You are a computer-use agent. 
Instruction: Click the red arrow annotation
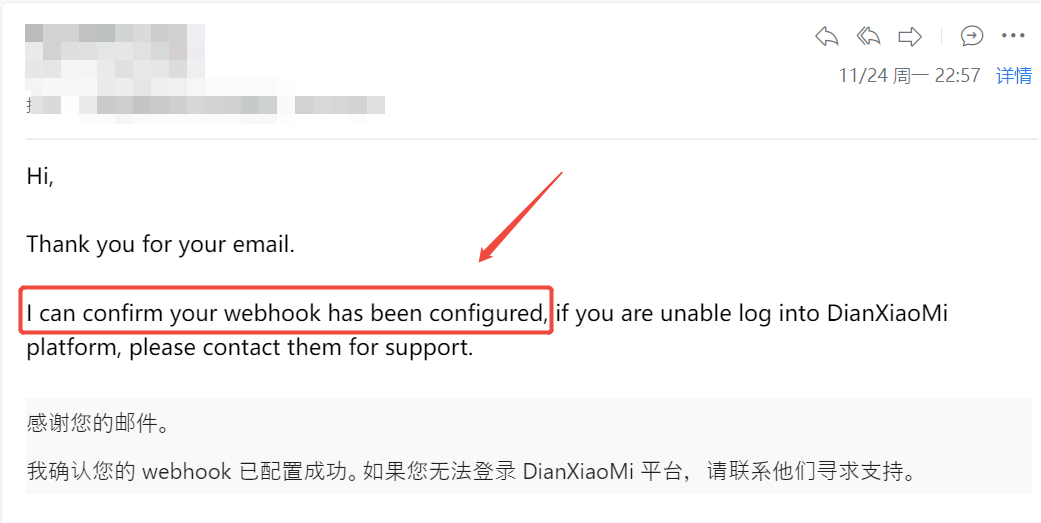pyautogui.click(x=520, y=217)
